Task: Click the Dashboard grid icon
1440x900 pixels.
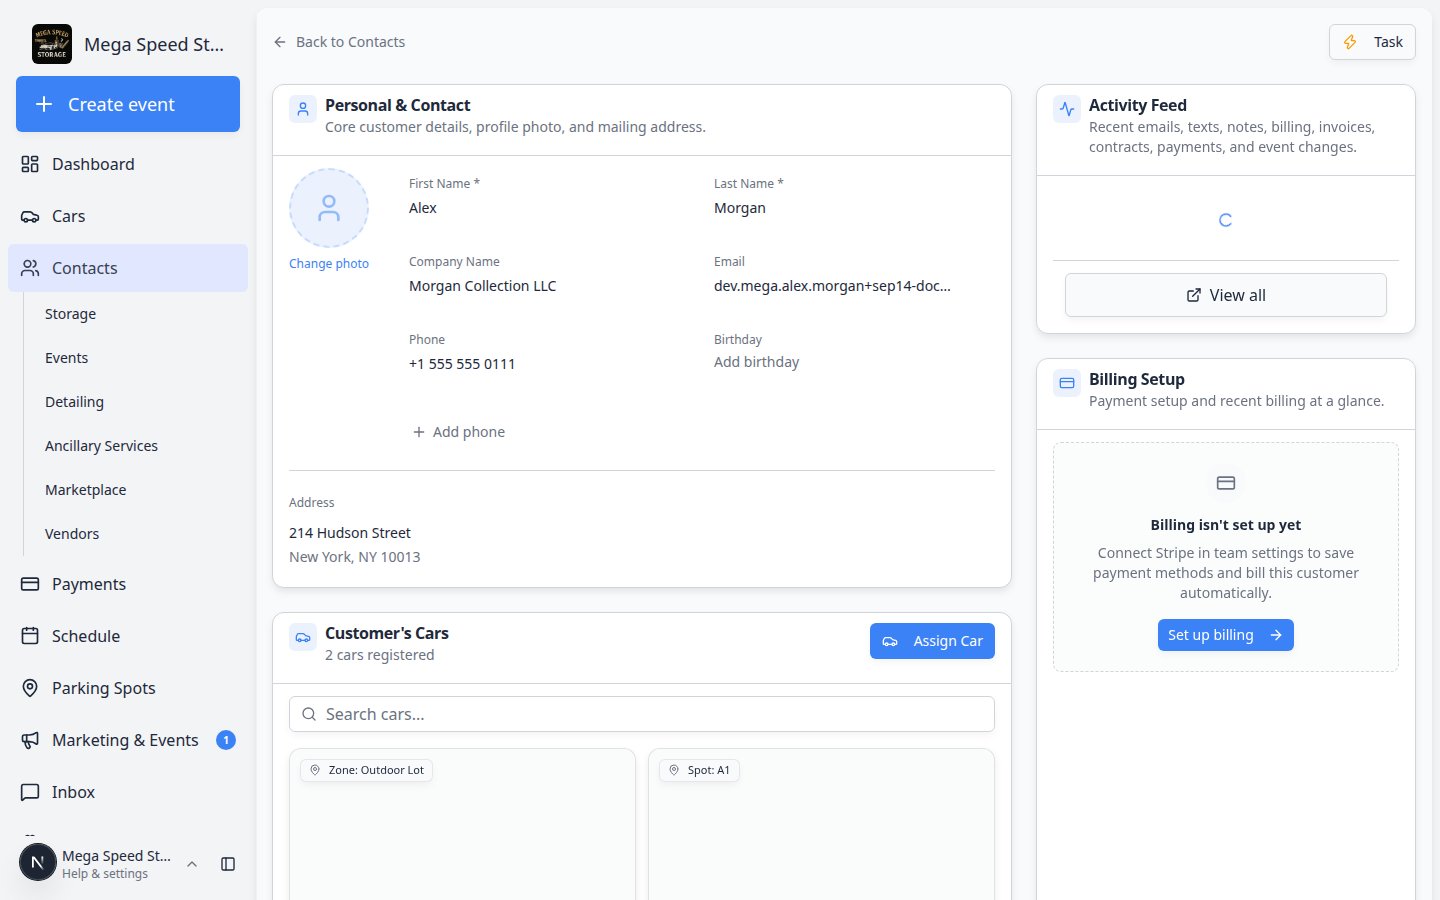Action: 30,164
